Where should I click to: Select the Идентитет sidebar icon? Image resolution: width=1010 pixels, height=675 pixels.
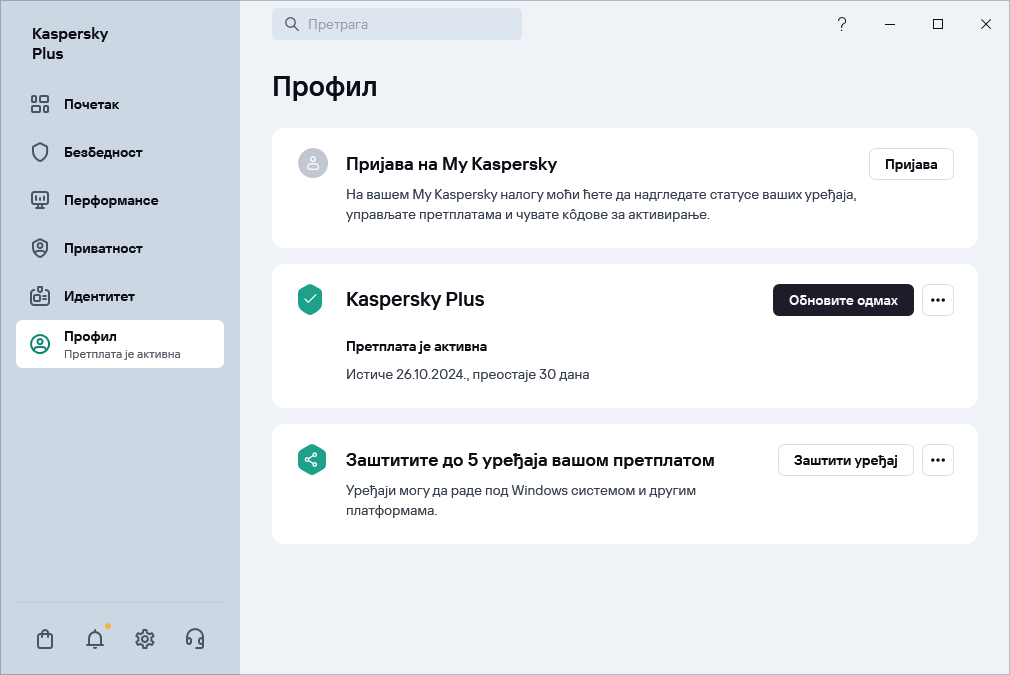[x=40, y=296]
